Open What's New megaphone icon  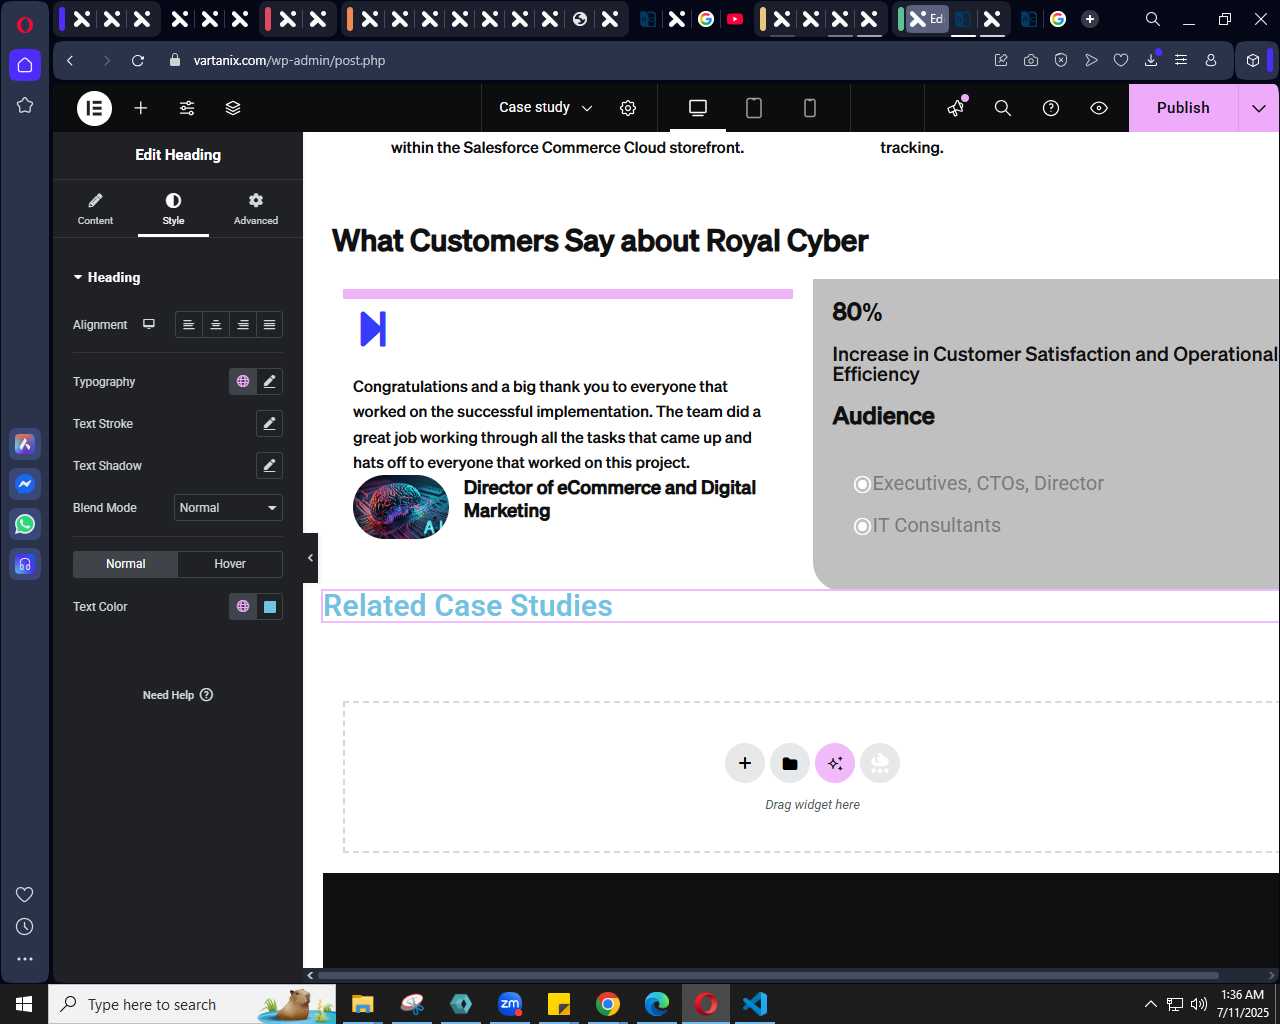point(957,108)
